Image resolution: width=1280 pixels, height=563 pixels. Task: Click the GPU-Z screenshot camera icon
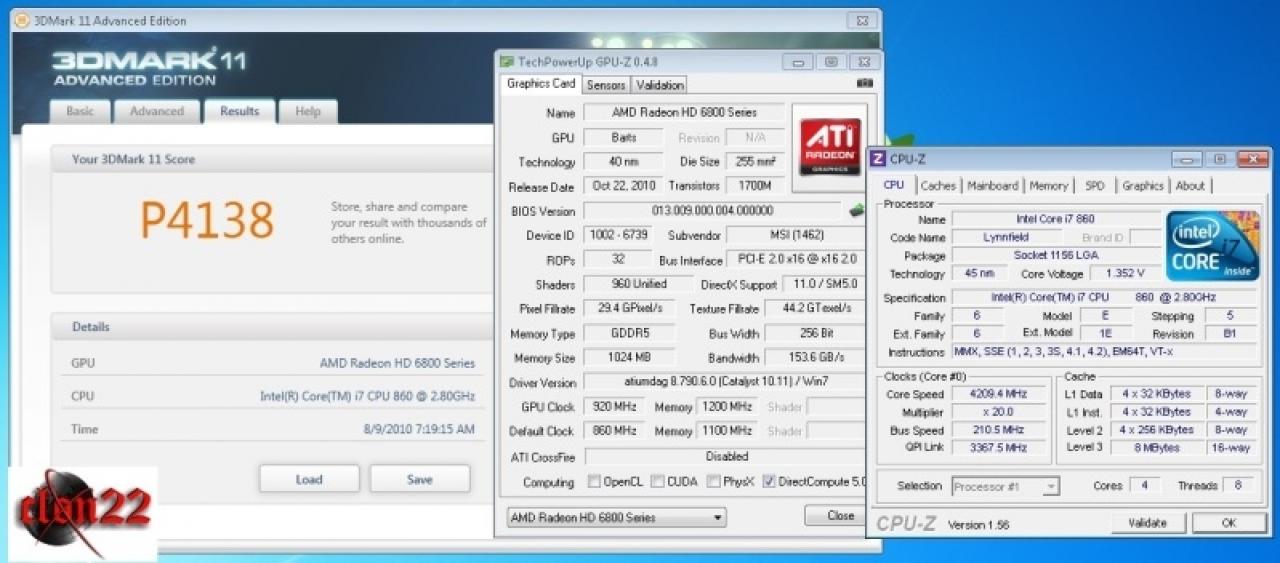(x=865, y=84)
